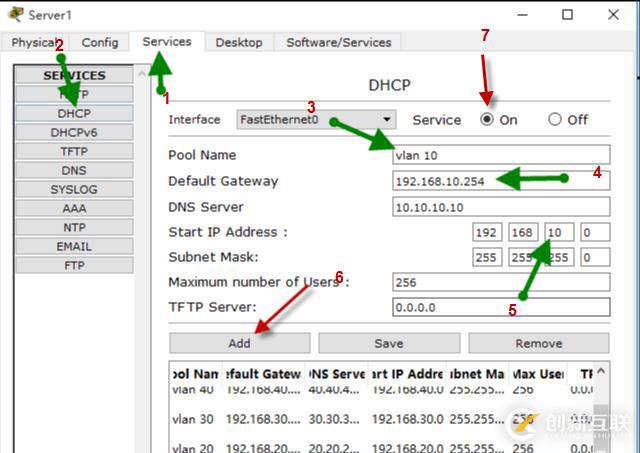
Task: Open TFTP service settings
Action: point(74,151)
